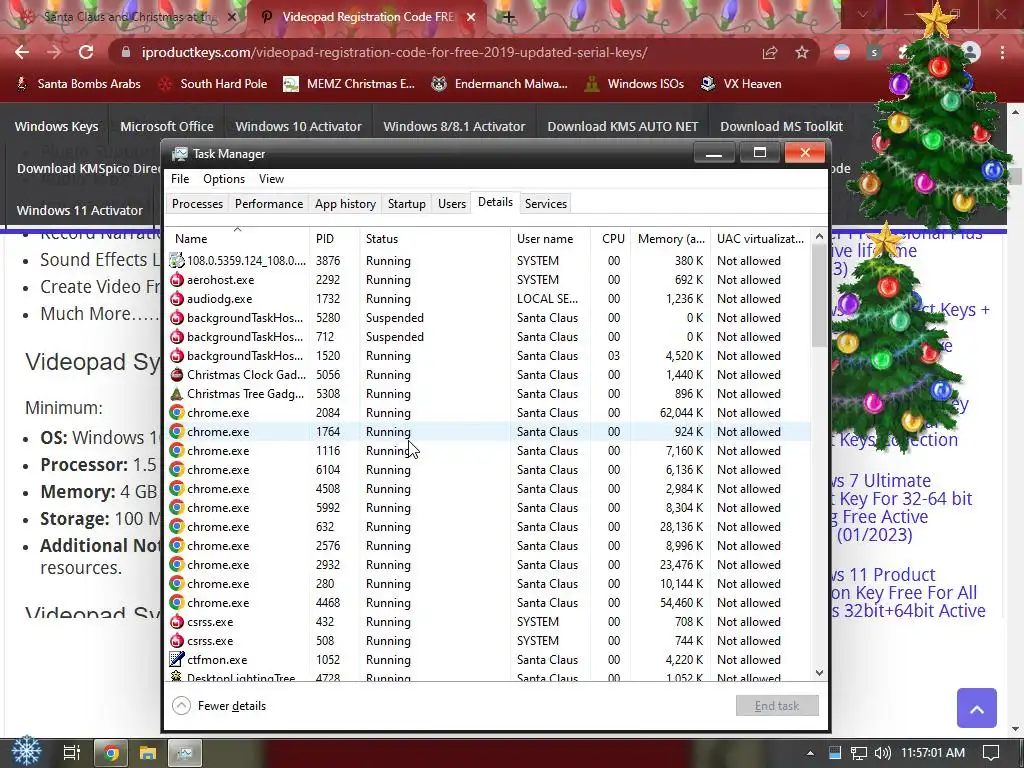Open the notification center icon
1024x768 pixels.
pos(991,753)
